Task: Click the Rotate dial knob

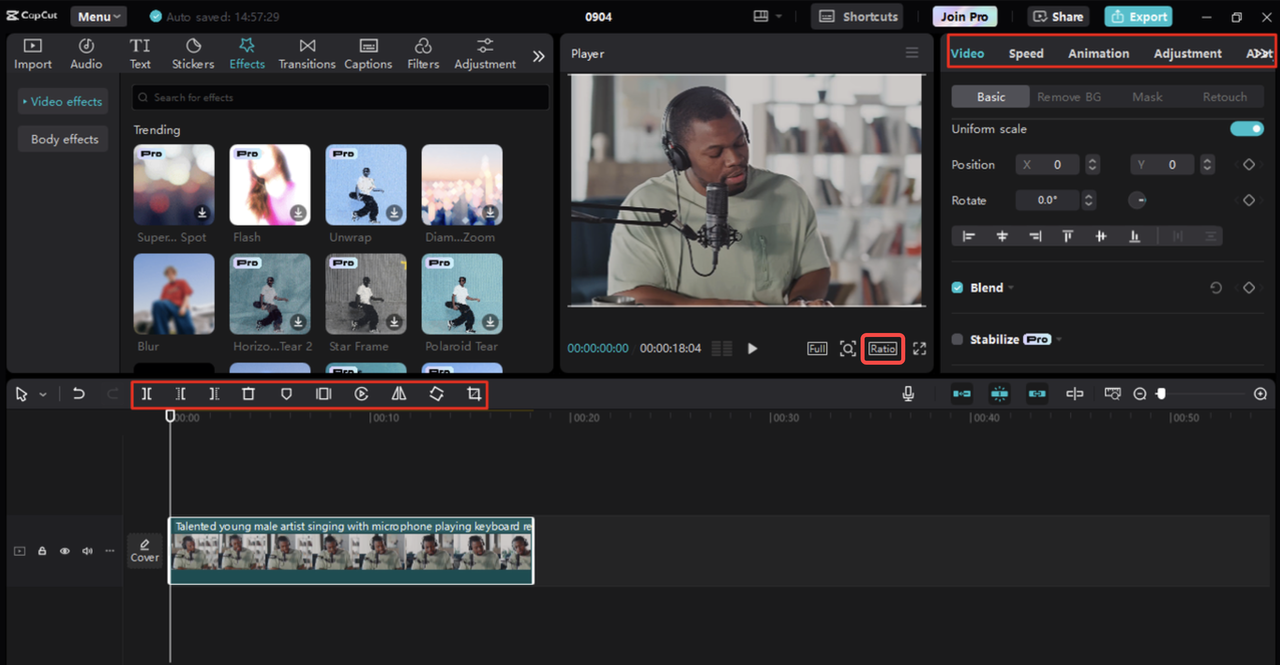Action: point(1138,200)
